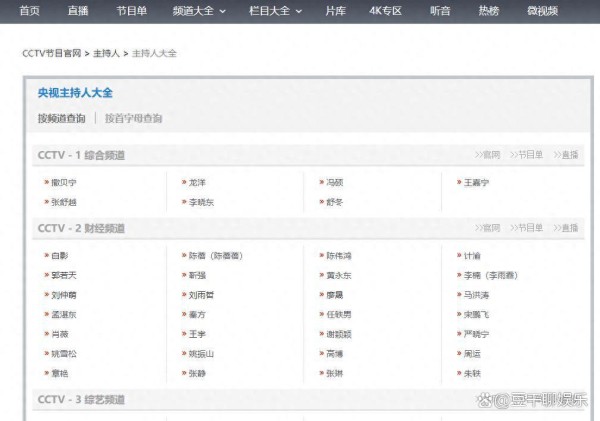Click the host name 刘仲萌
Screen dimensions: 600x421
pos(64,295)
